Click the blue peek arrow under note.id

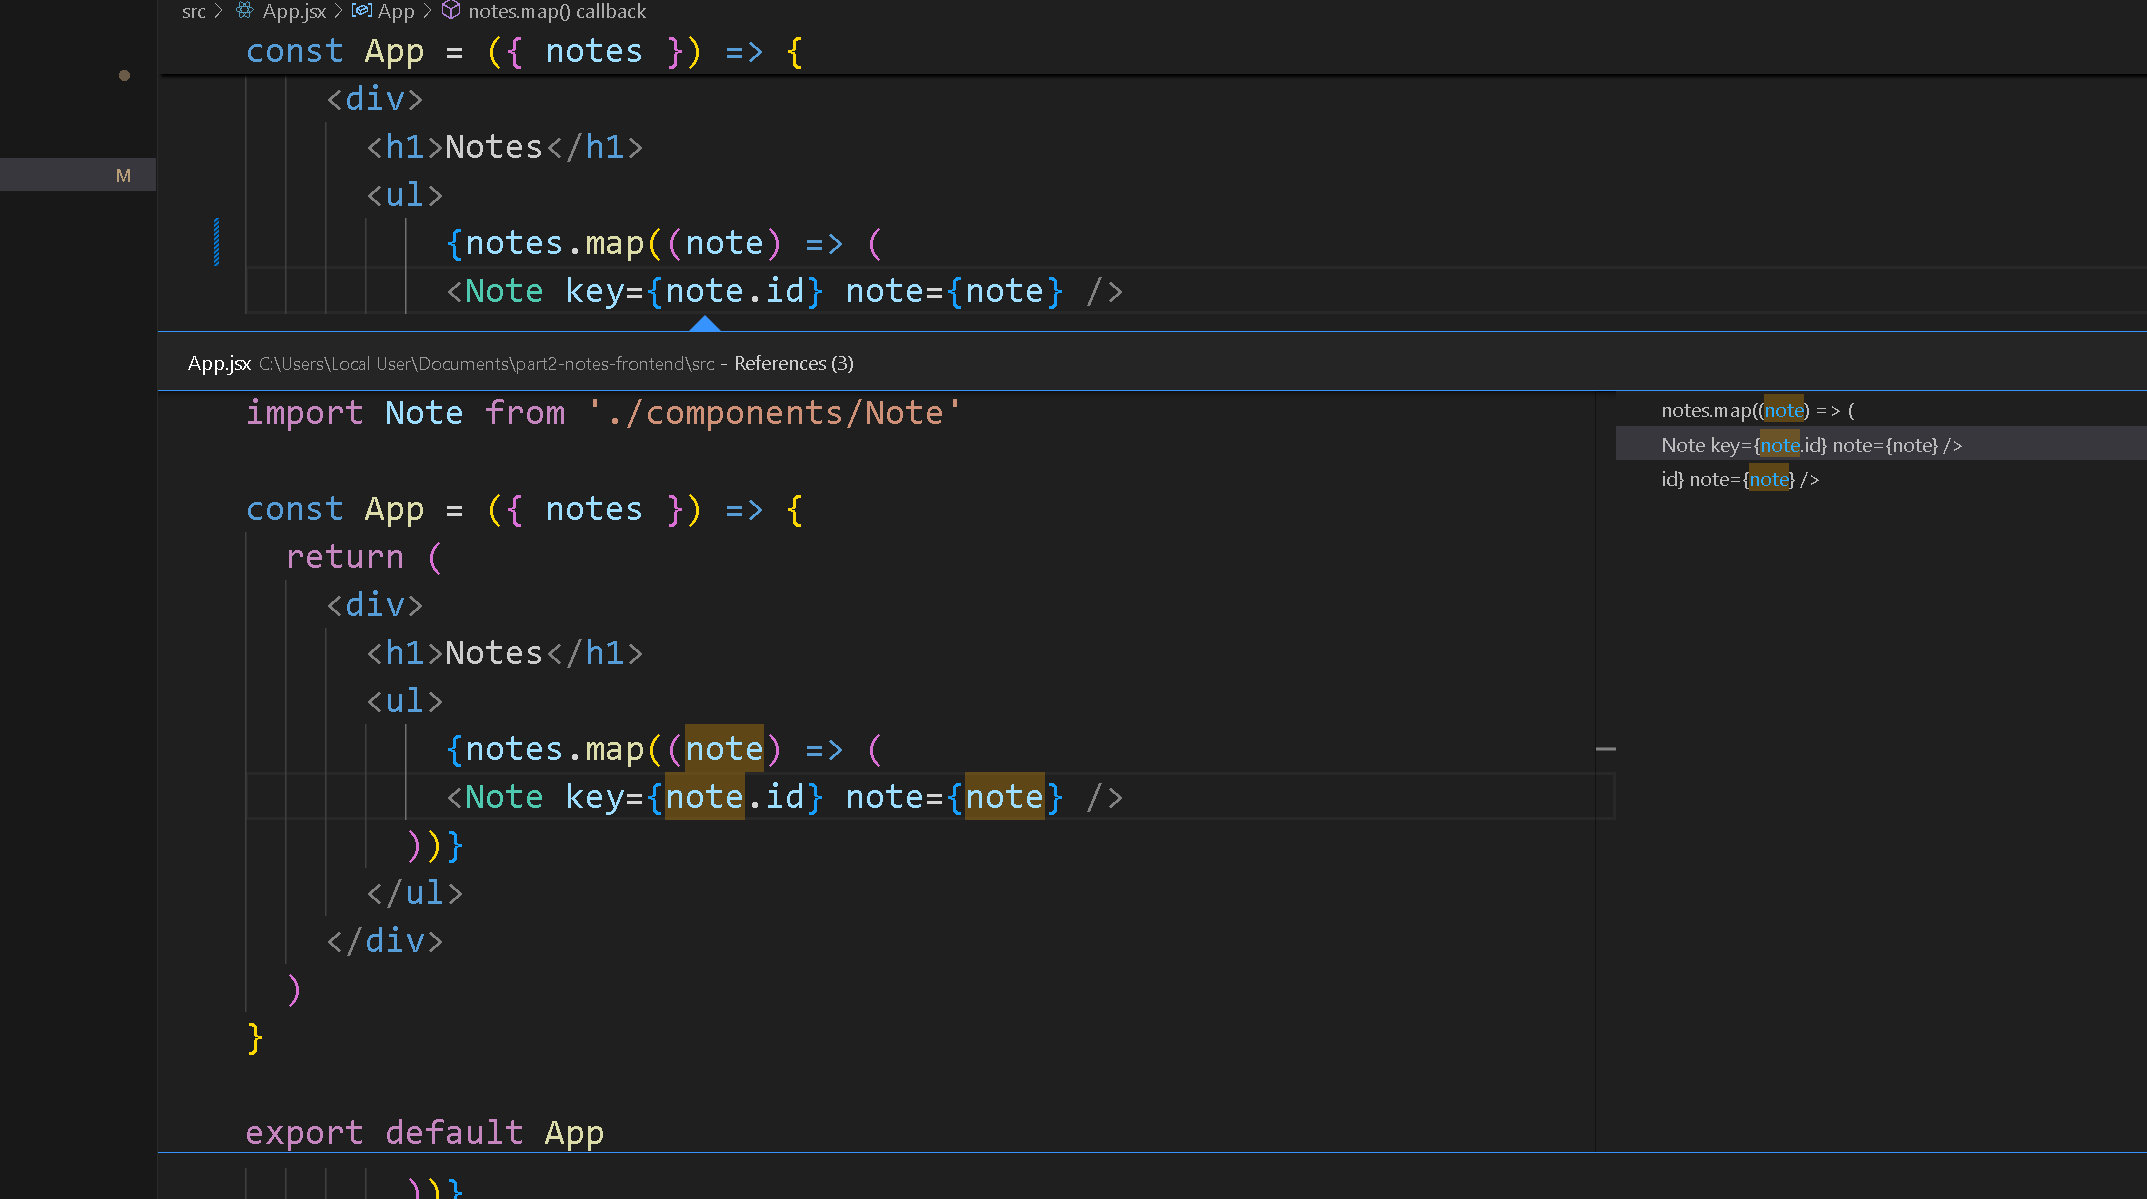(x=705, y=323)
